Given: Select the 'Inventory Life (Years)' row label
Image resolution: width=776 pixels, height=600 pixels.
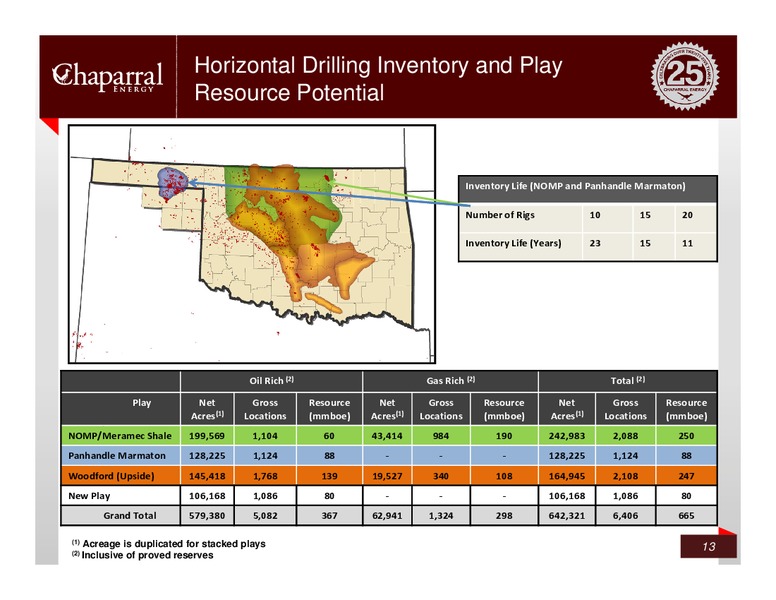Looking at the screenshot, I should click(513, 243).
